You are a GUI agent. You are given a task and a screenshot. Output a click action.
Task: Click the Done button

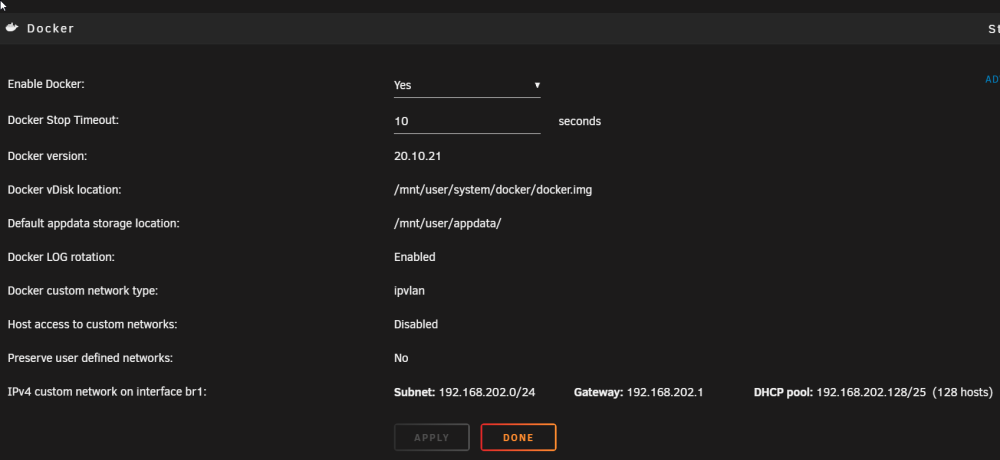point(518,438)
